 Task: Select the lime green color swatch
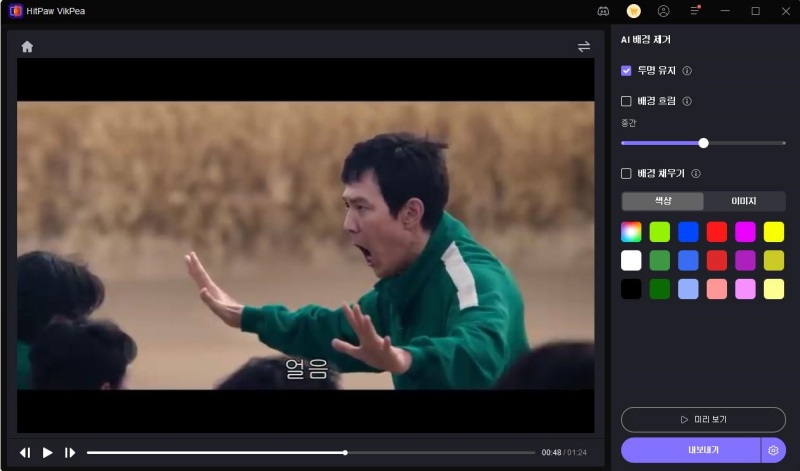[x=660, y=232]
